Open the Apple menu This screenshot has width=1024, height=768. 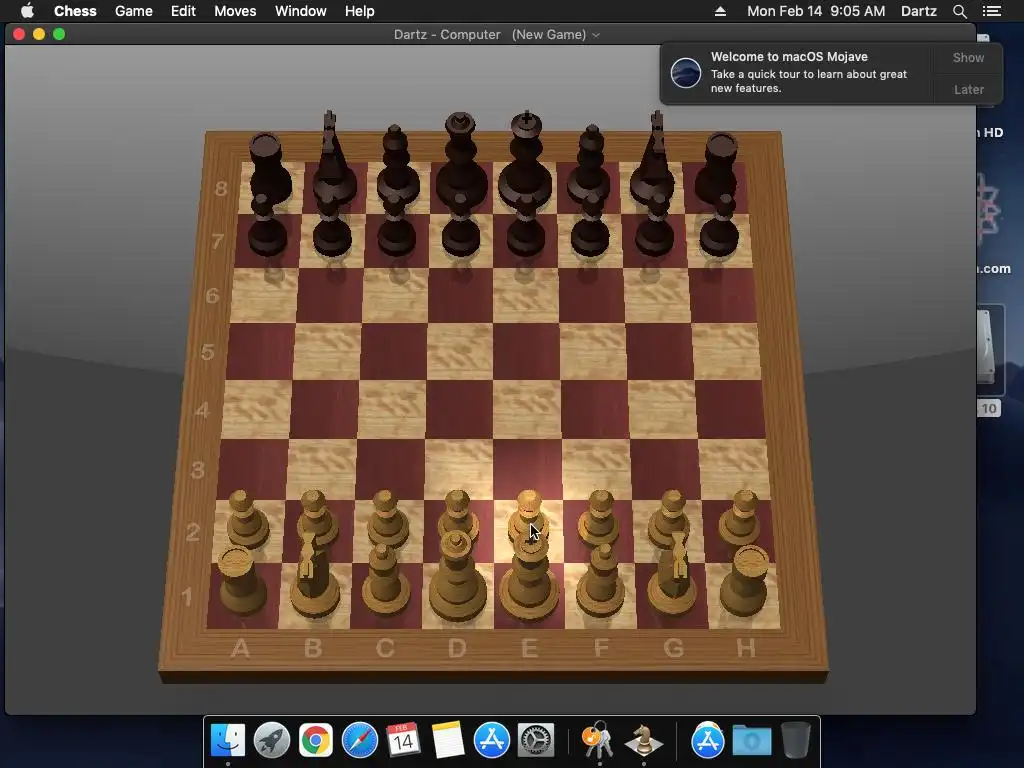tap(27, 11)
